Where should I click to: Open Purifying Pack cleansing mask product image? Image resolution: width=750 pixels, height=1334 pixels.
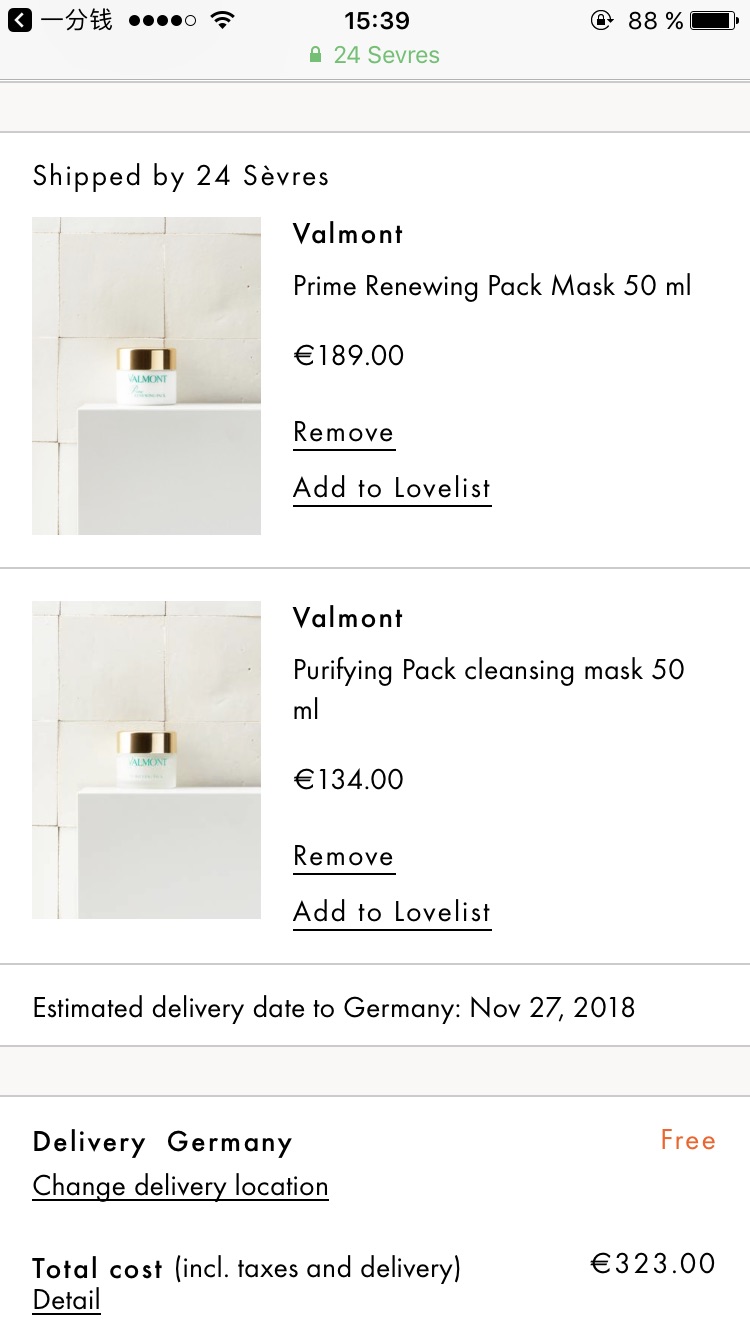[146, 760]
